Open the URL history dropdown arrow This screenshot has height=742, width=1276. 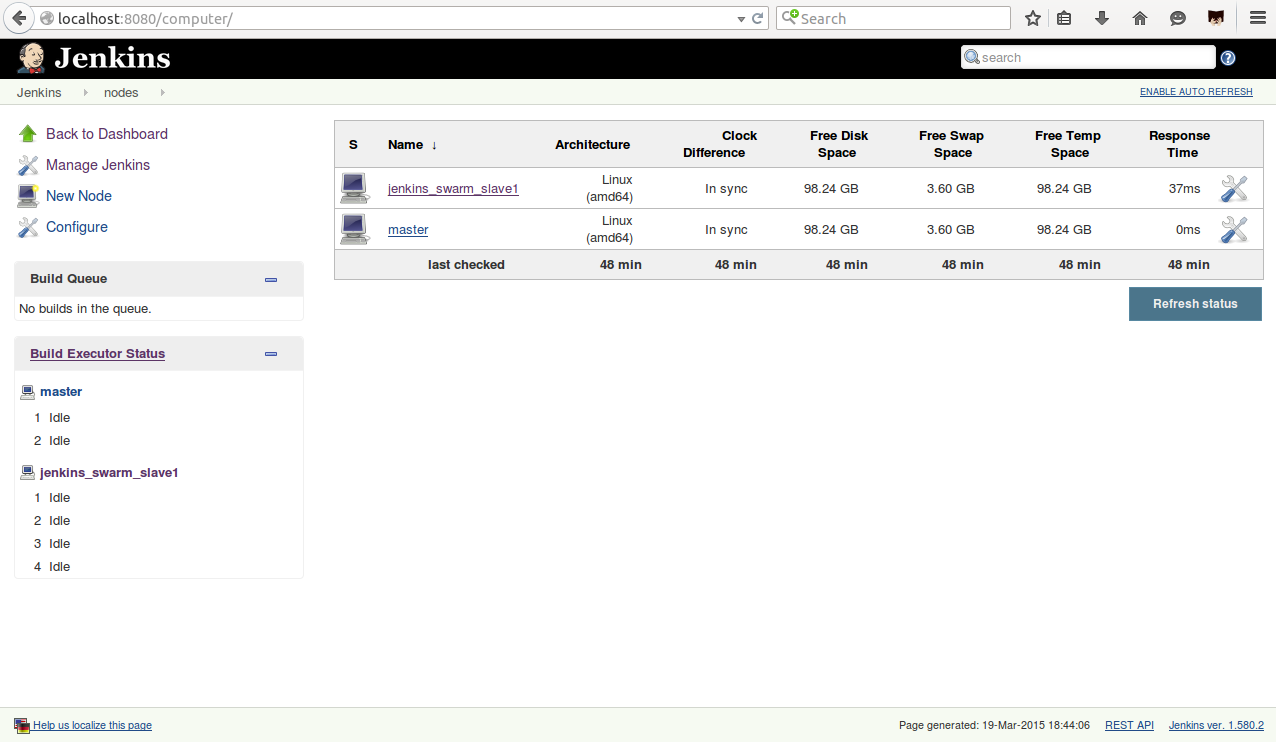pos(741,18)
